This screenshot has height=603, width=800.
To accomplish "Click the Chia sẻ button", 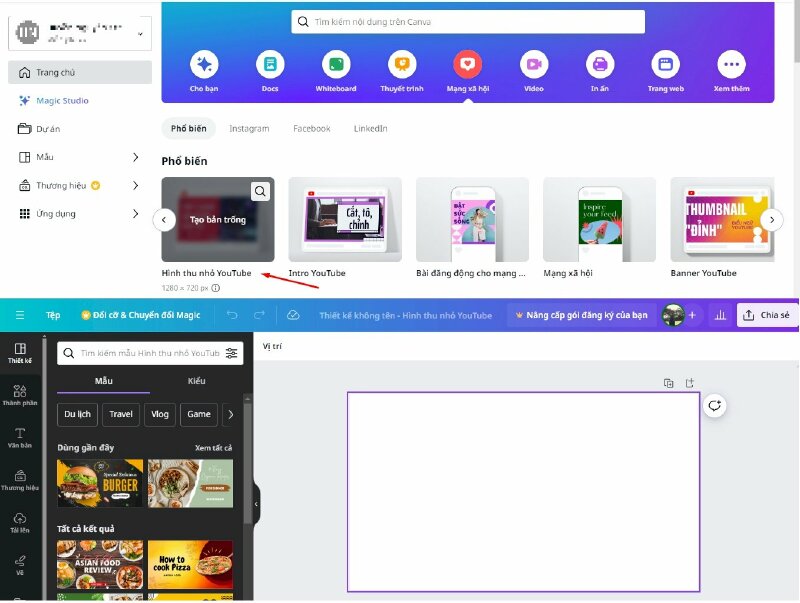I will (769, 314).
